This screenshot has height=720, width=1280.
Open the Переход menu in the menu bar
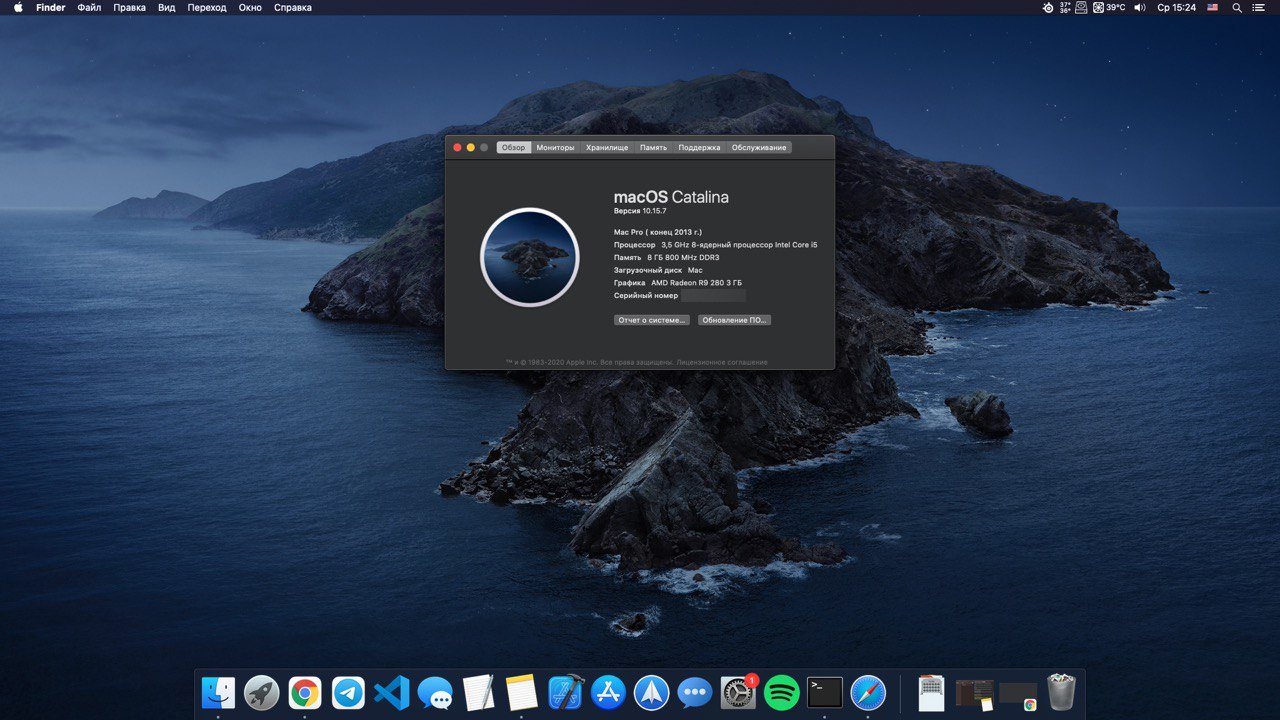[x=206, y=8]
